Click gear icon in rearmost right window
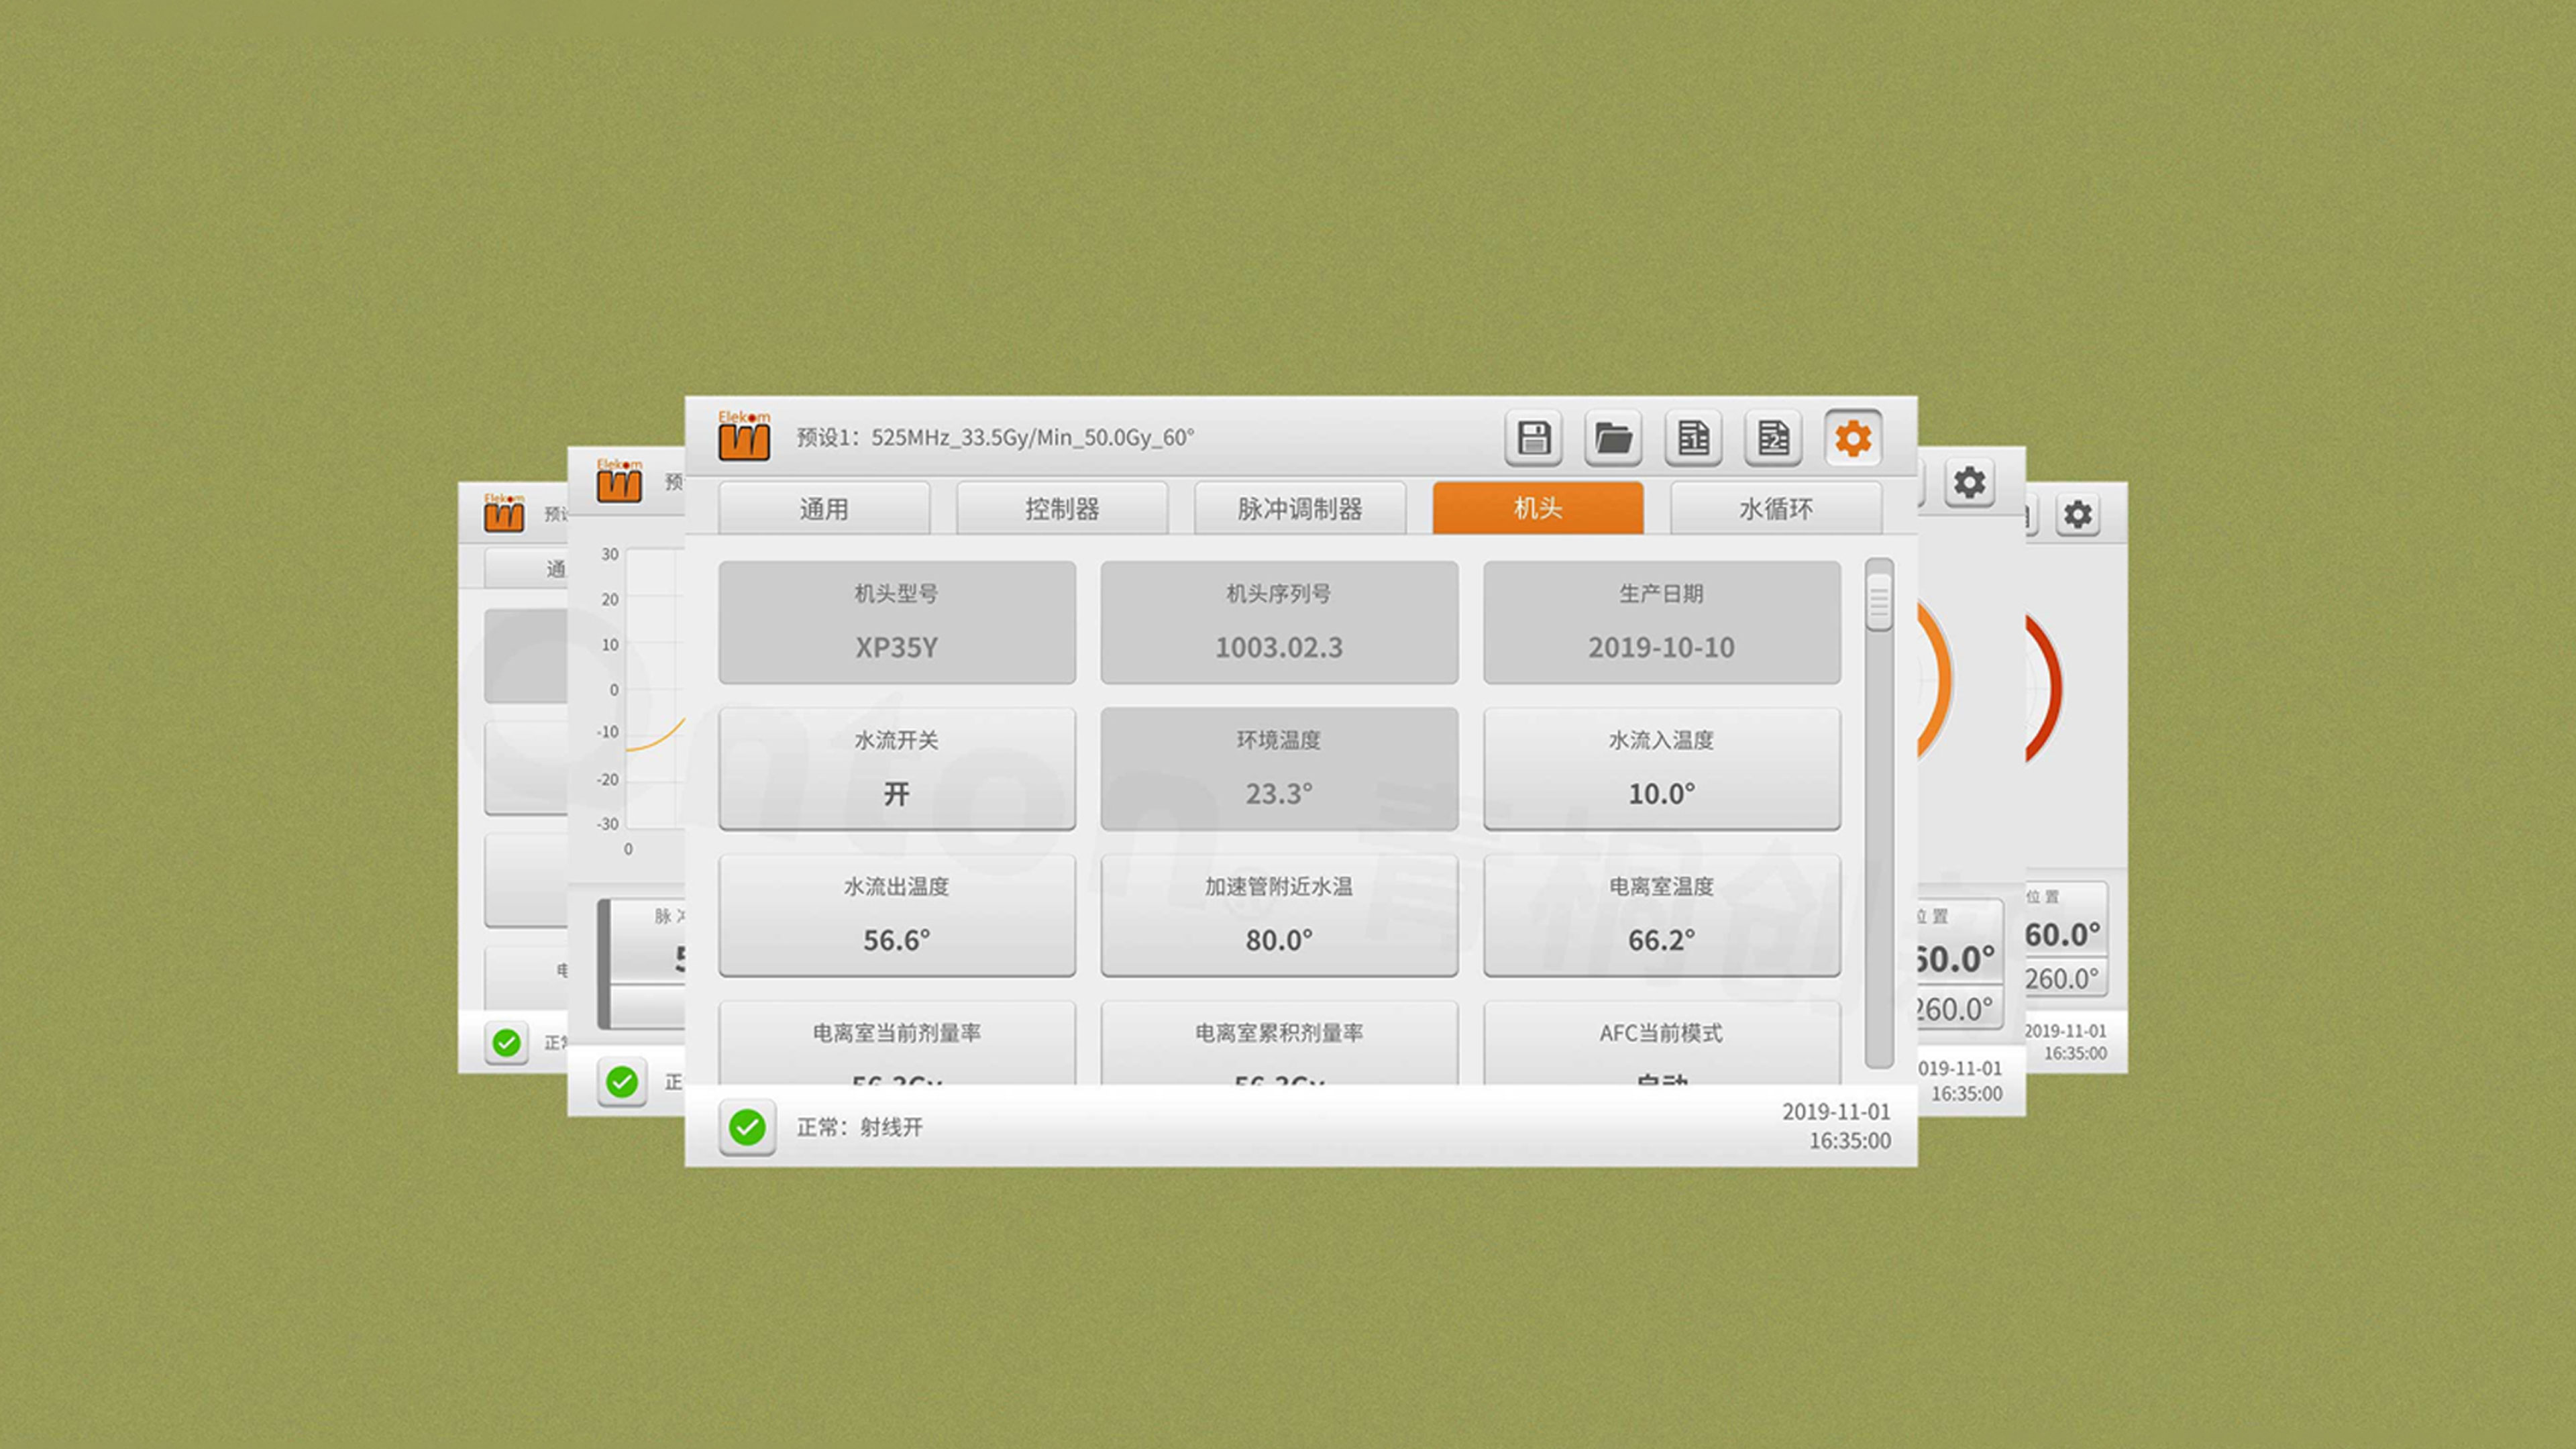 (x=2078, y=515)
